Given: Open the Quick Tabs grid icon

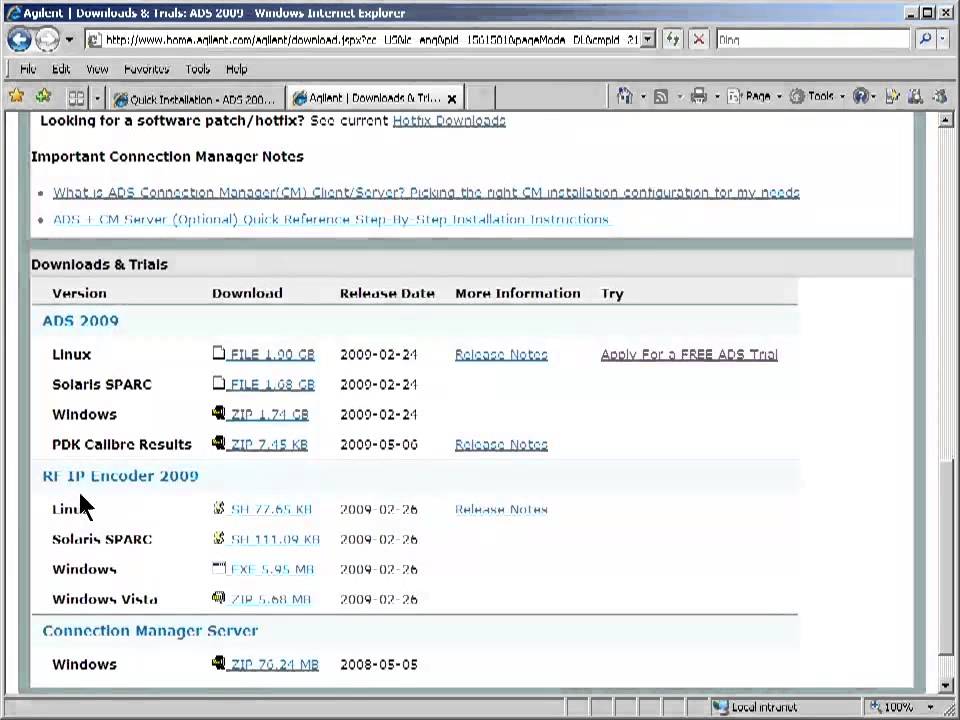Looking at the screenshot, I should pos(77,98).
